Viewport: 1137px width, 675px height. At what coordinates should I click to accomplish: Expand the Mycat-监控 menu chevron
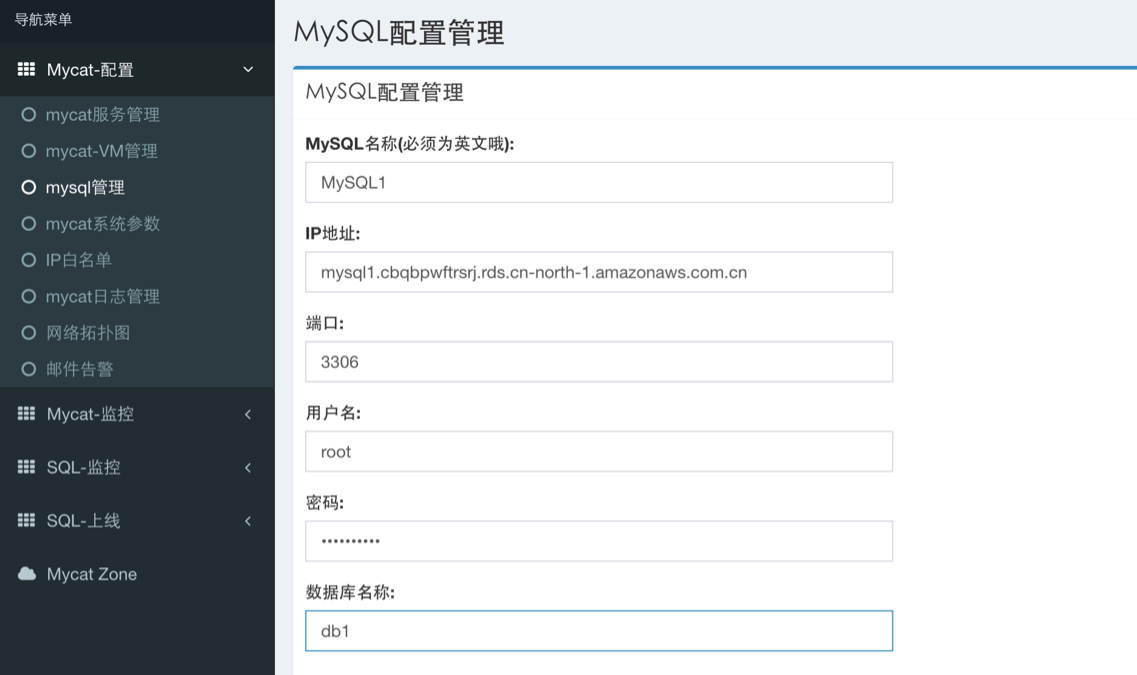pyautogui.click(x=248, y=414)
